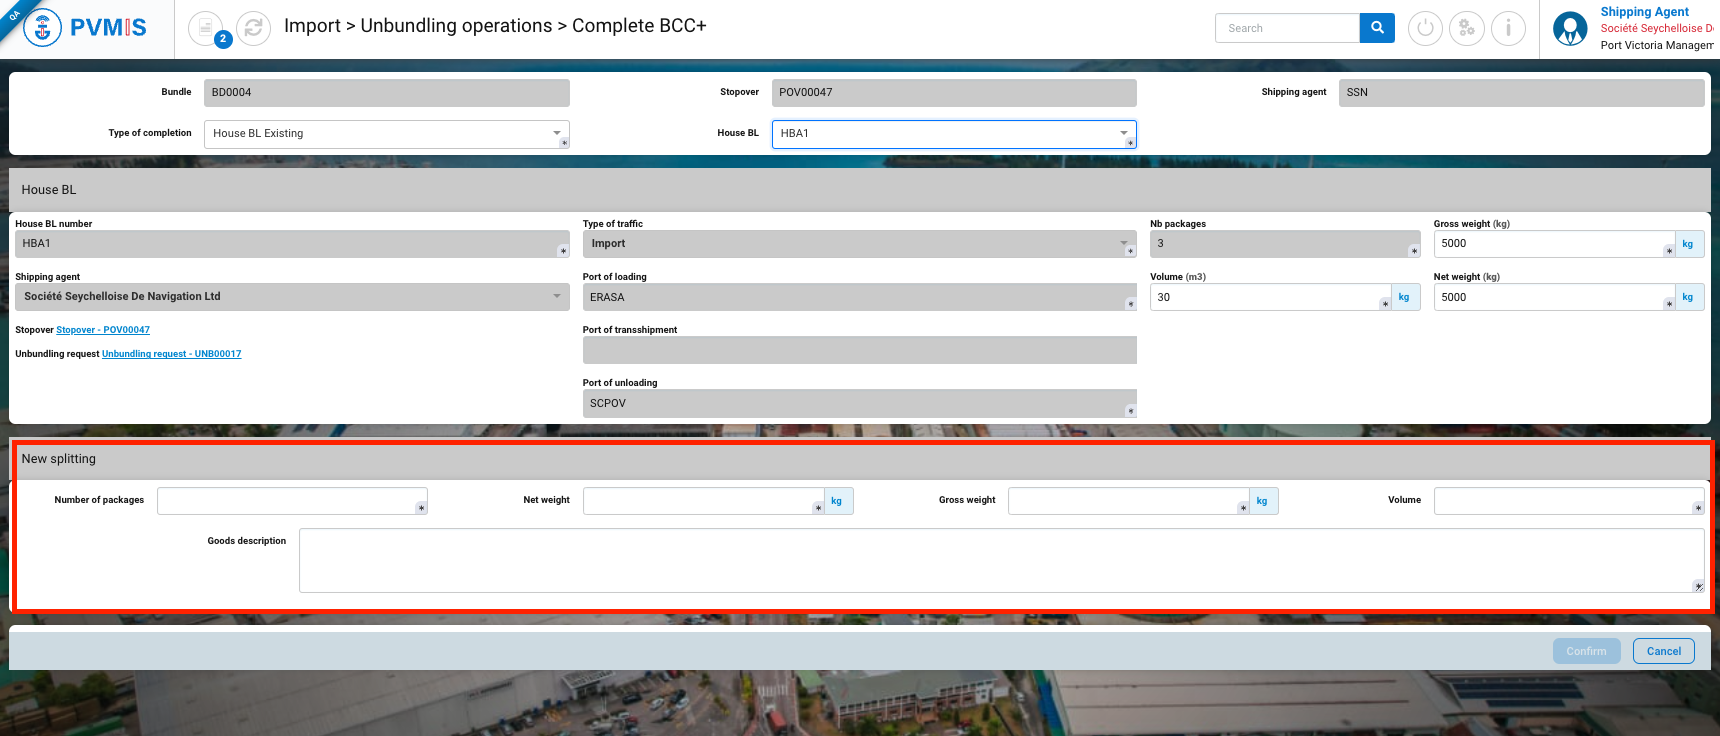1720x736 pixels.
Task: Focus the Number of packages field
Action: [x=291, y=501]
